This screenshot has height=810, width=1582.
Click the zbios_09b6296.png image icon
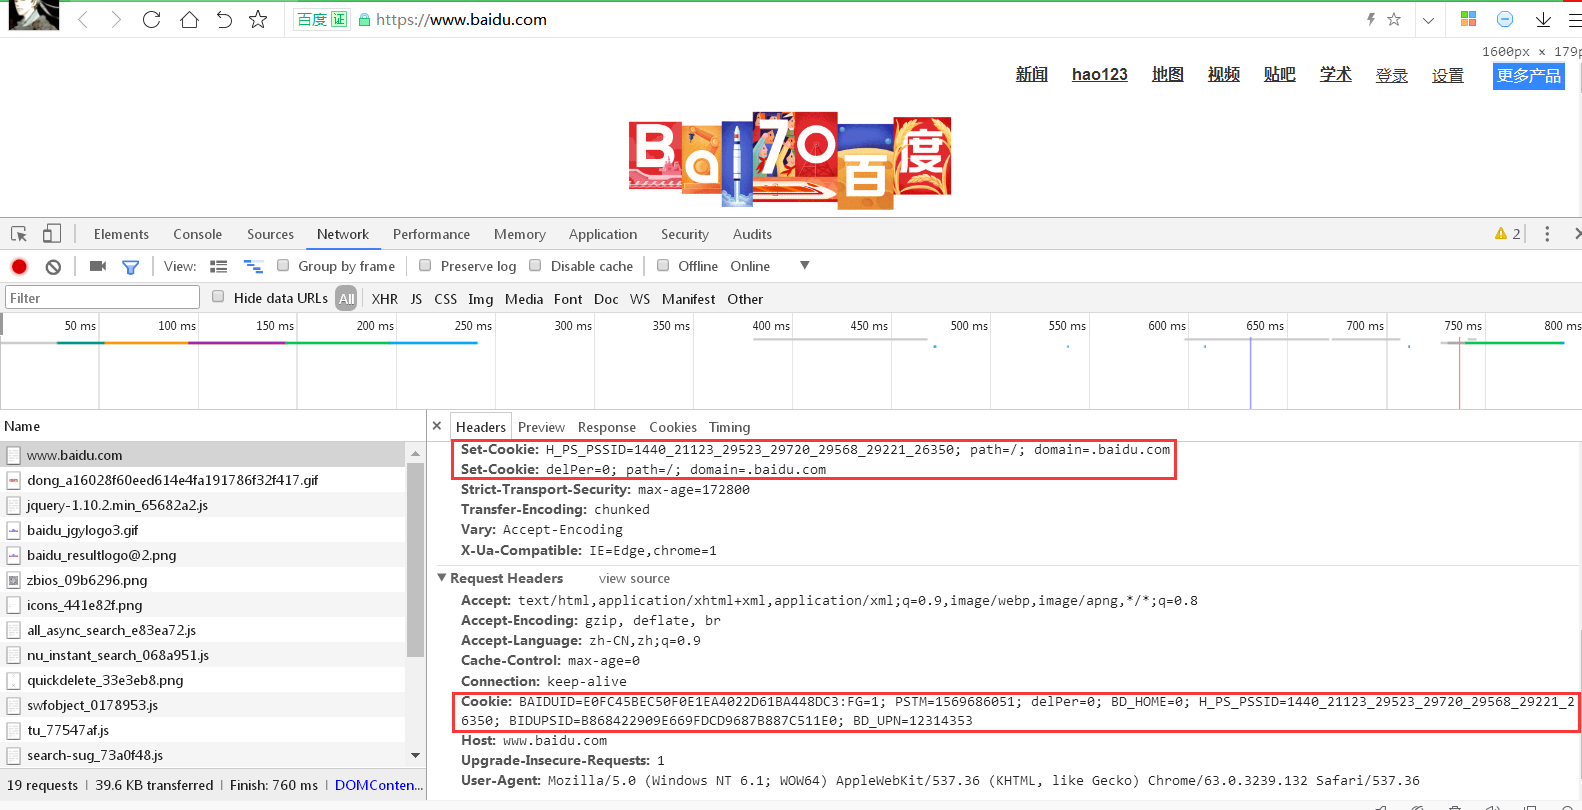(14, 580)
